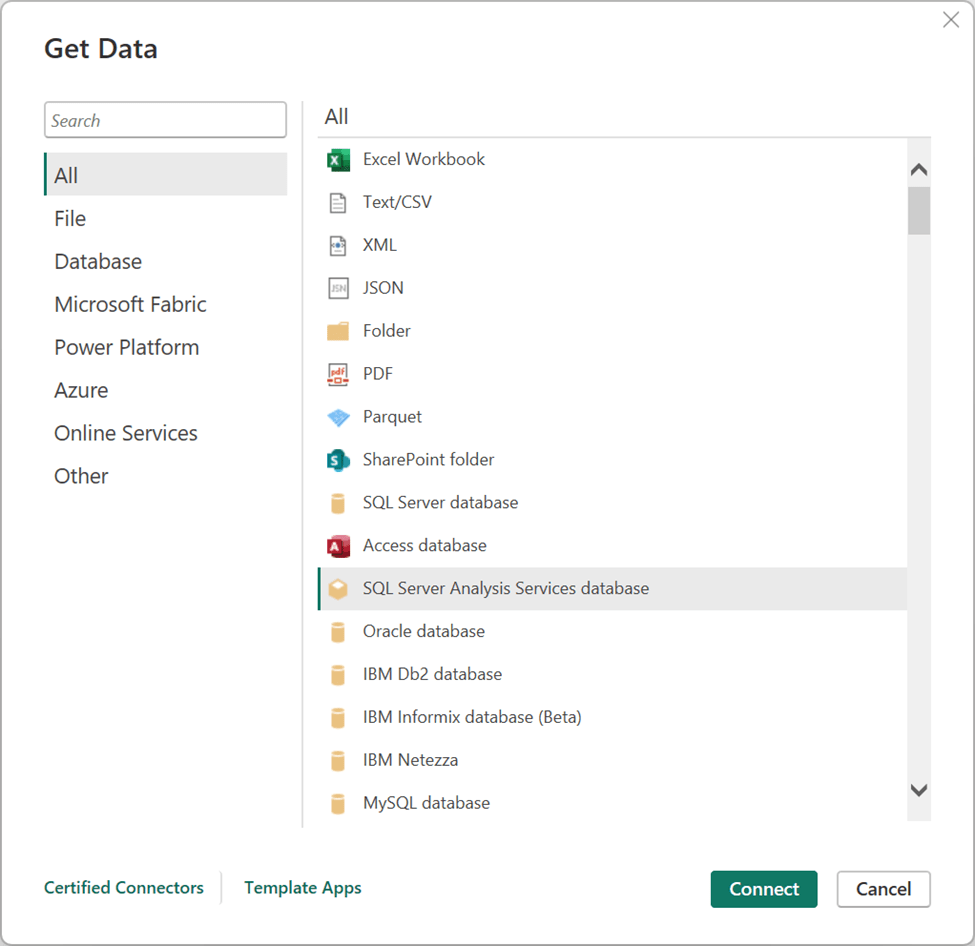Select Oracle database from the list
The height and width of the screenshot is (946, 975).
[424, 631]
